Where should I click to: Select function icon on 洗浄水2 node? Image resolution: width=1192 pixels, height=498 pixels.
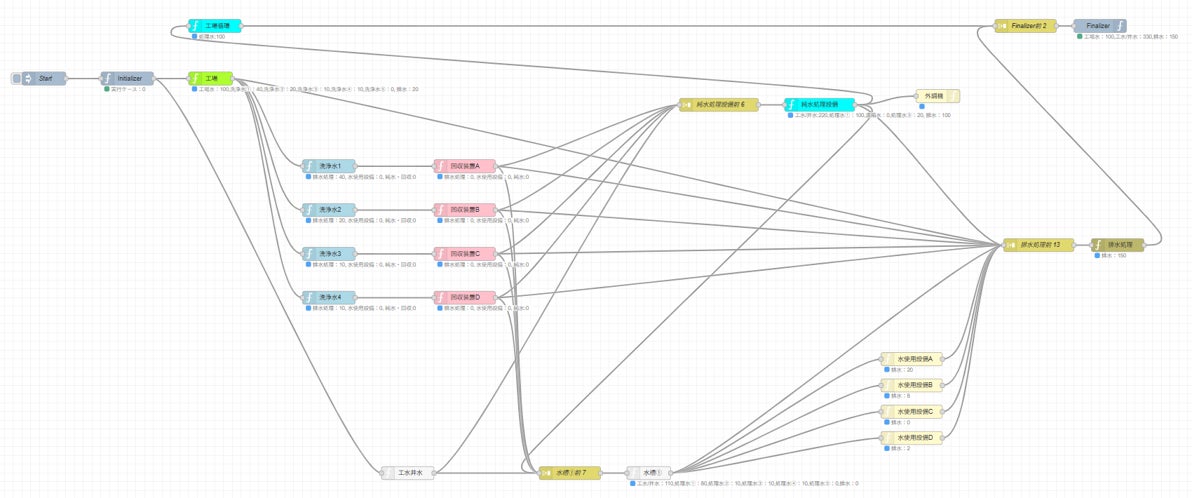309,210
